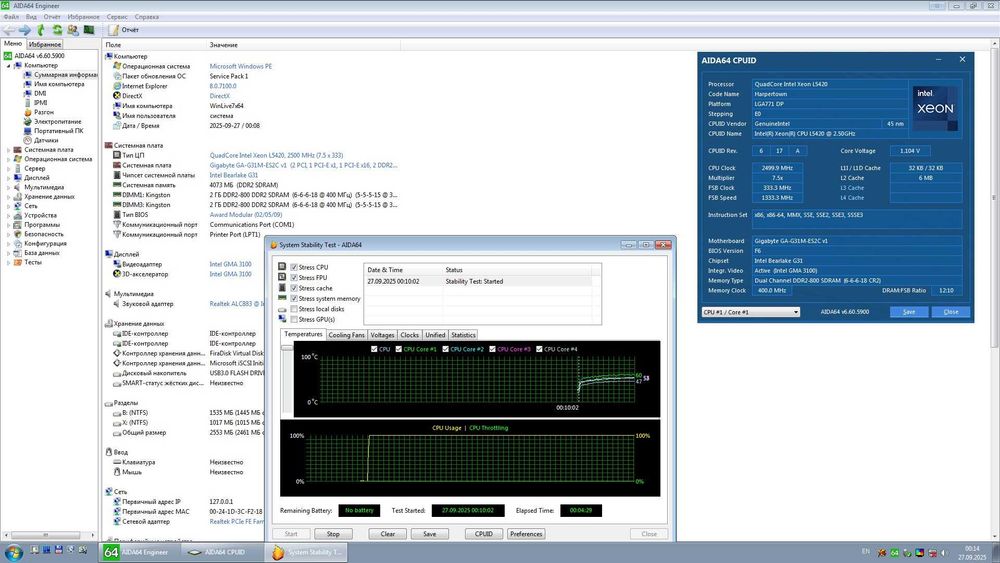Screen dimensions: 1000x563
Task: Enable the Stress GPU(s) checkbox
Action: (293, 319)
